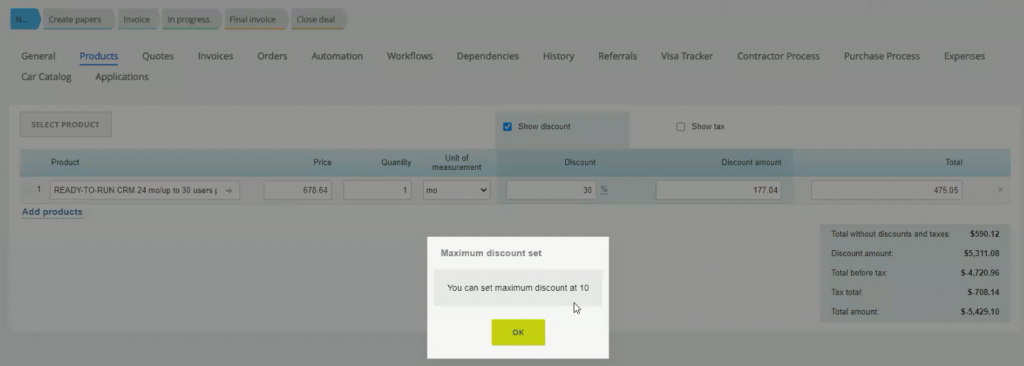Open the Workflows tab

click(410, 56)
